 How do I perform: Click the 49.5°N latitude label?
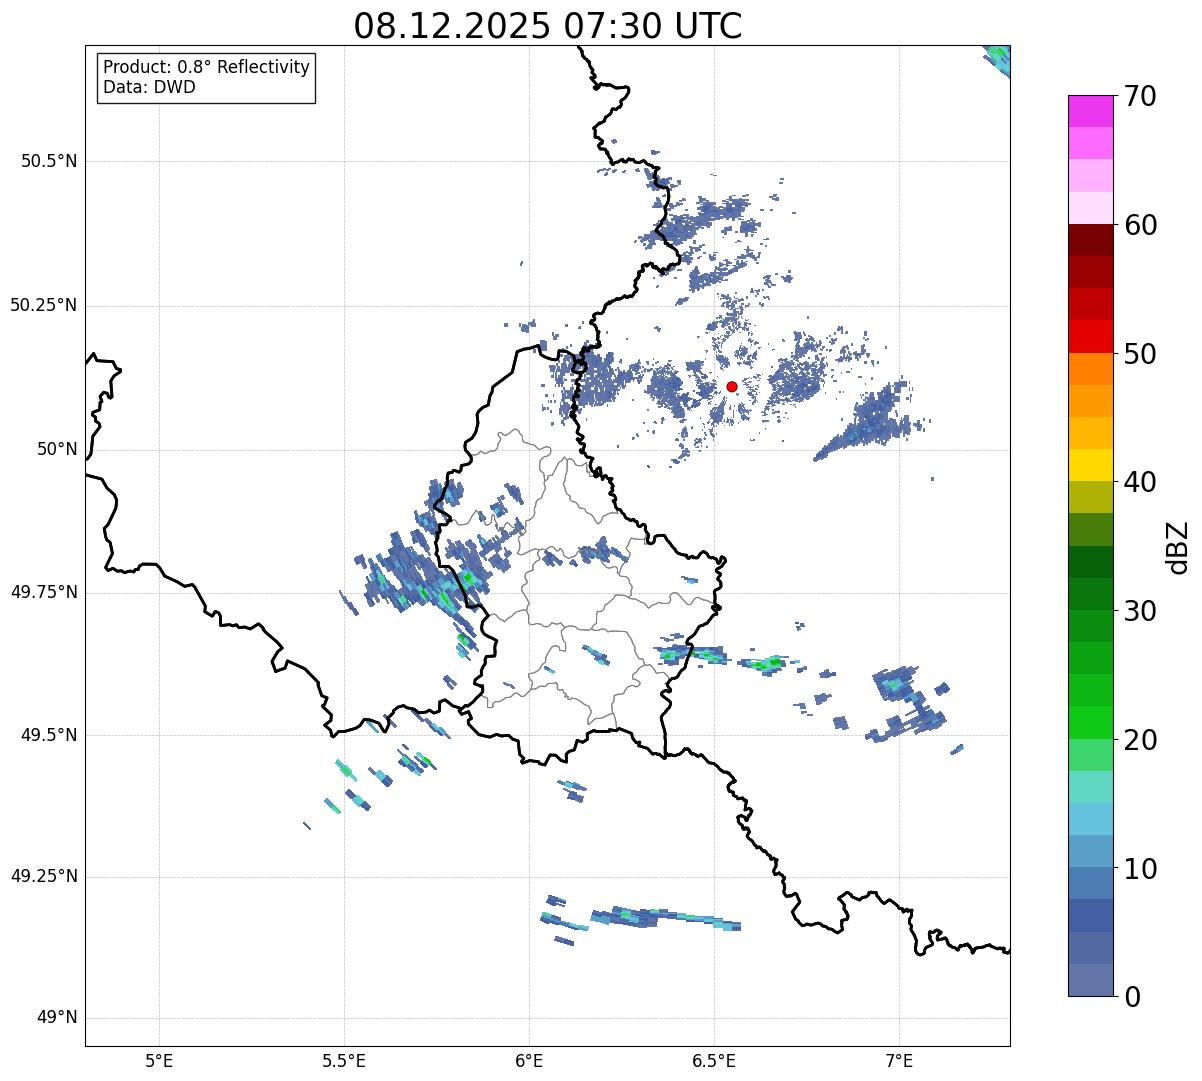(49, 735)
